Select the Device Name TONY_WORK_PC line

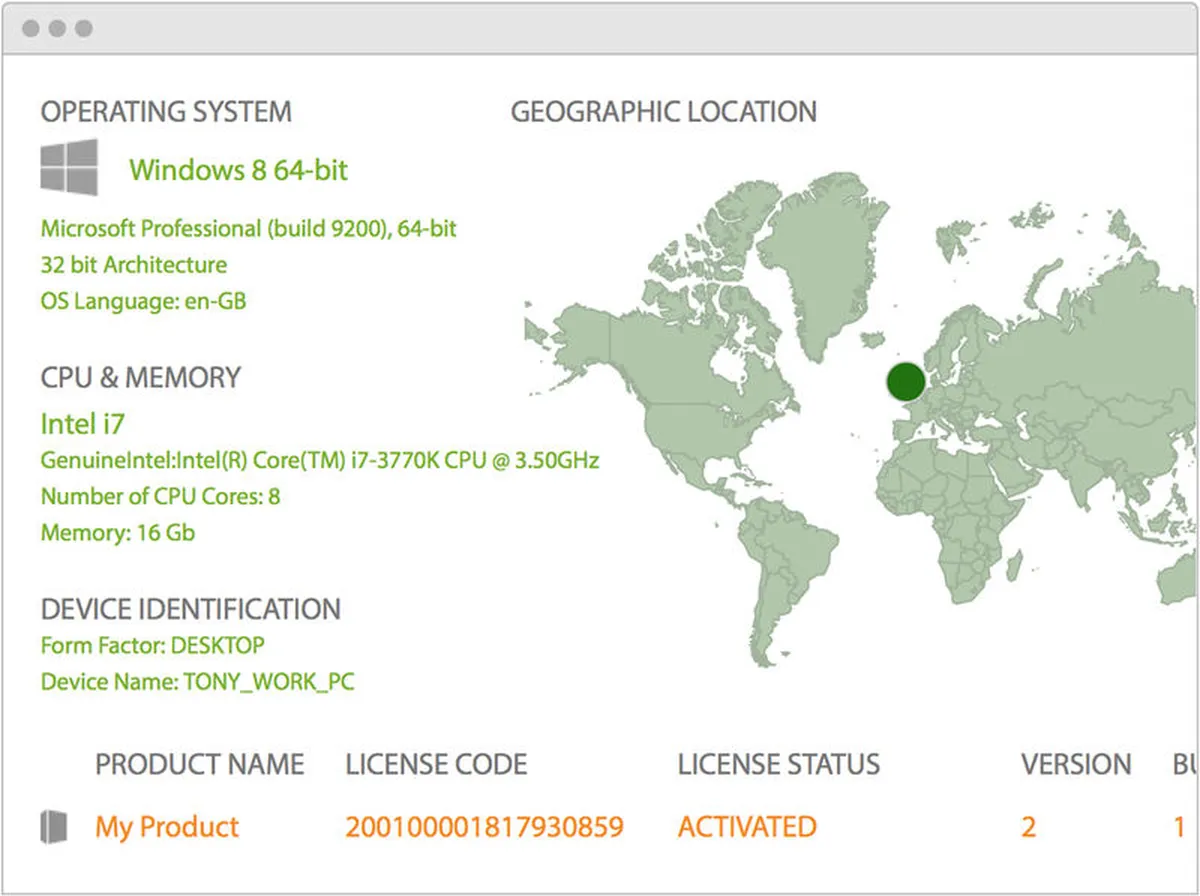197,682
